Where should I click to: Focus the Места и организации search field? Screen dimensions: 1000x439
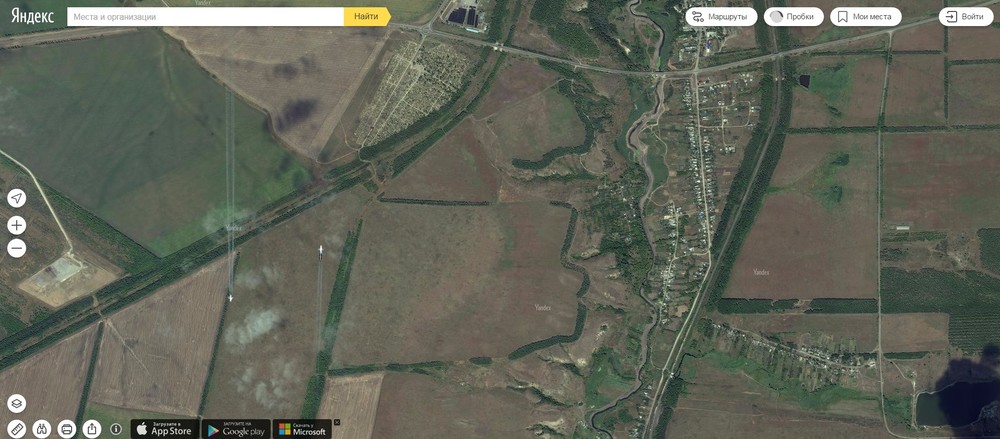[205, 17]
